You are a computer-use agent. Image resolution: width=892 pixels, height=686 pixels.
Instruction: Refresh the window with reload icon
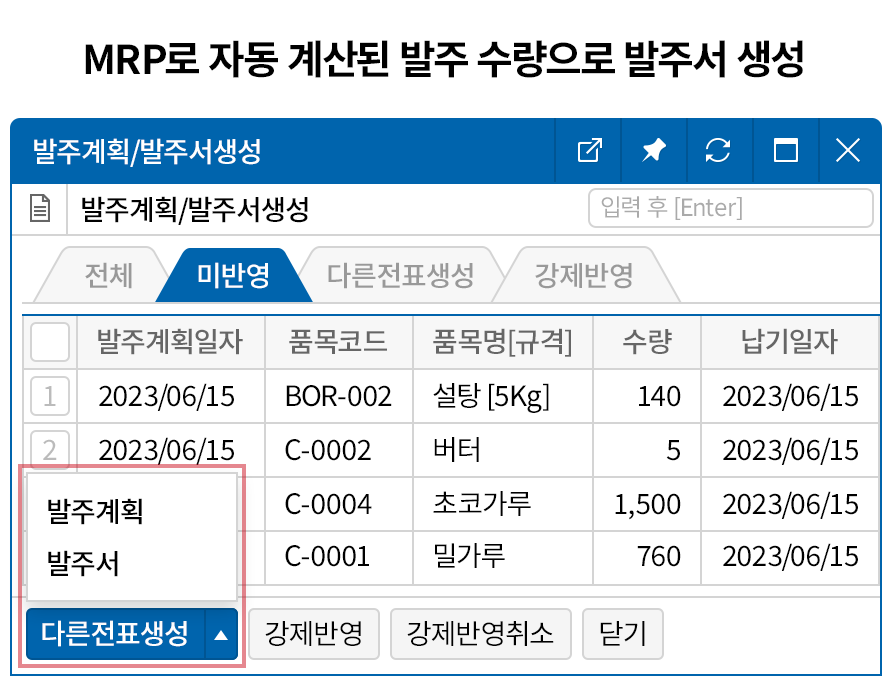pos(718,151)
